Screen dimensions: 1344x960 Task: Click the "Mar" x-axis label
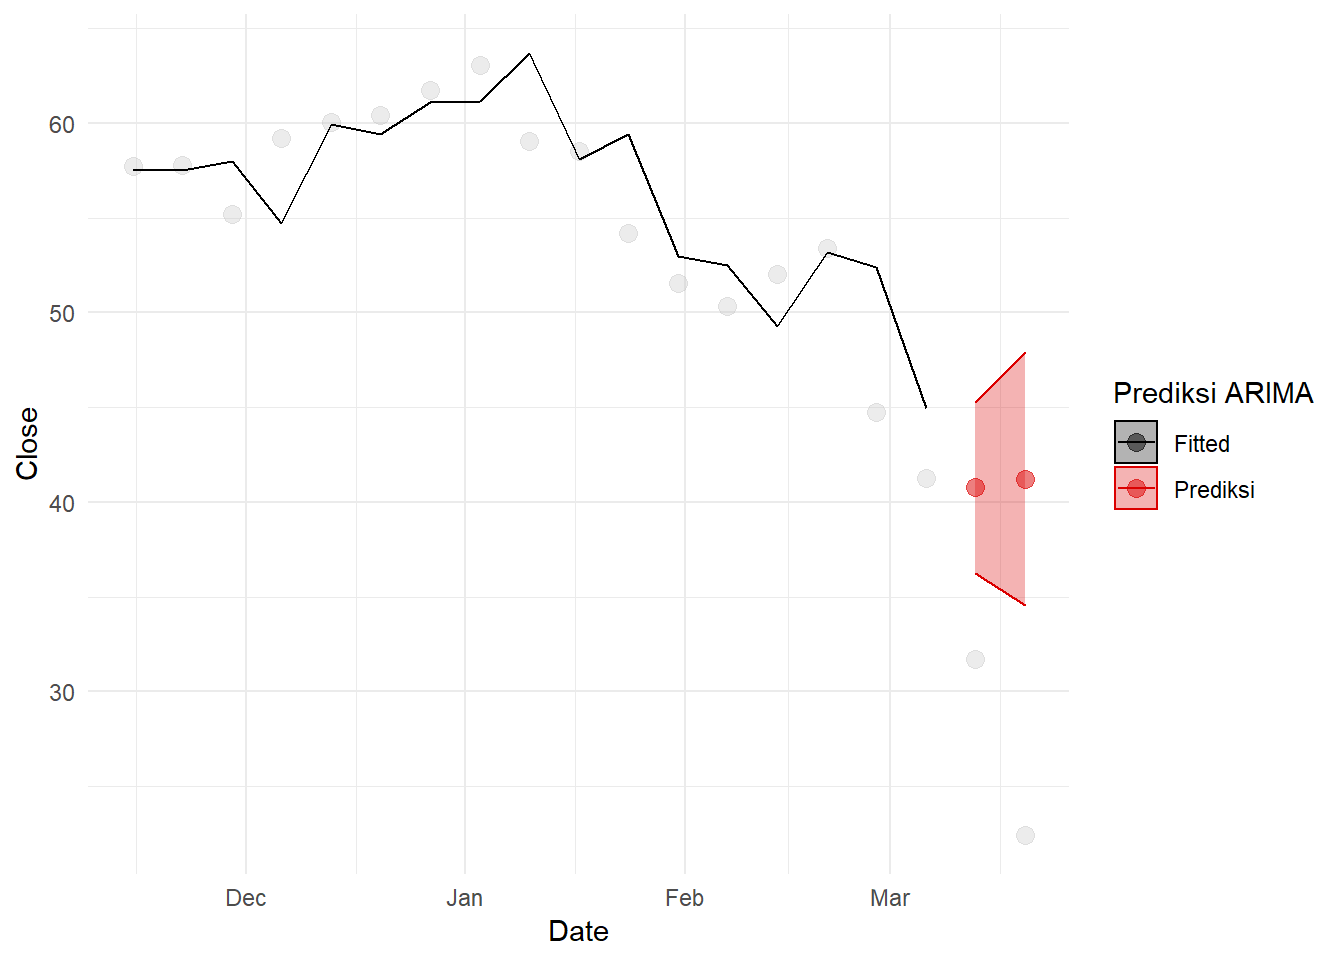(890, 898)
